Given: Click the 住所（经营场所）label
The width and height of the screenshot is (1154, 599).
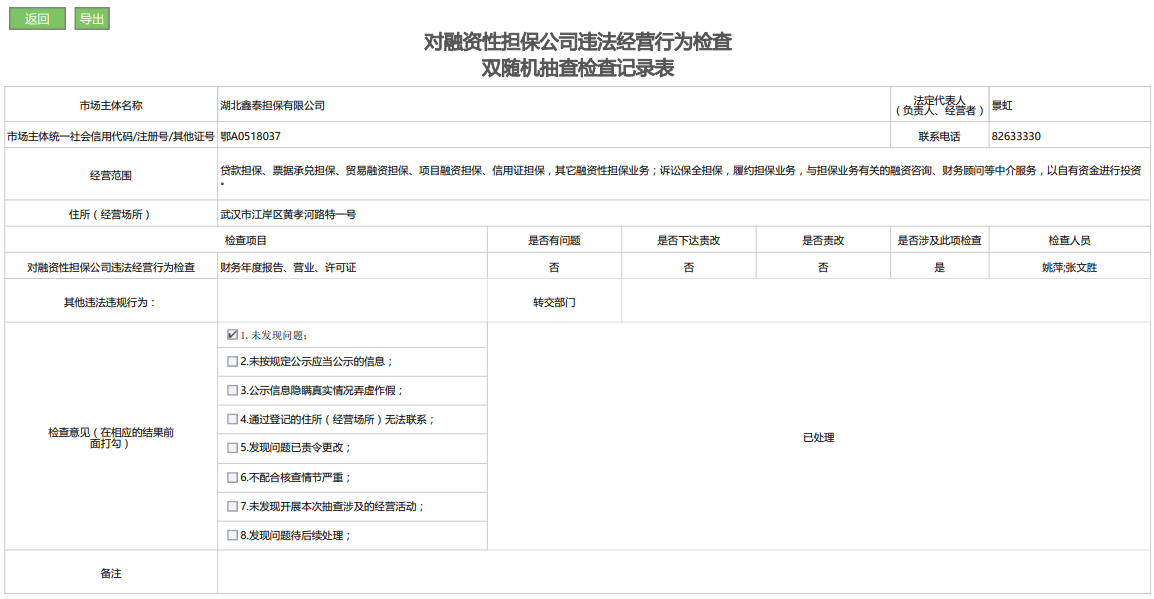Looking at the screenshot, I should click(110, 214).
